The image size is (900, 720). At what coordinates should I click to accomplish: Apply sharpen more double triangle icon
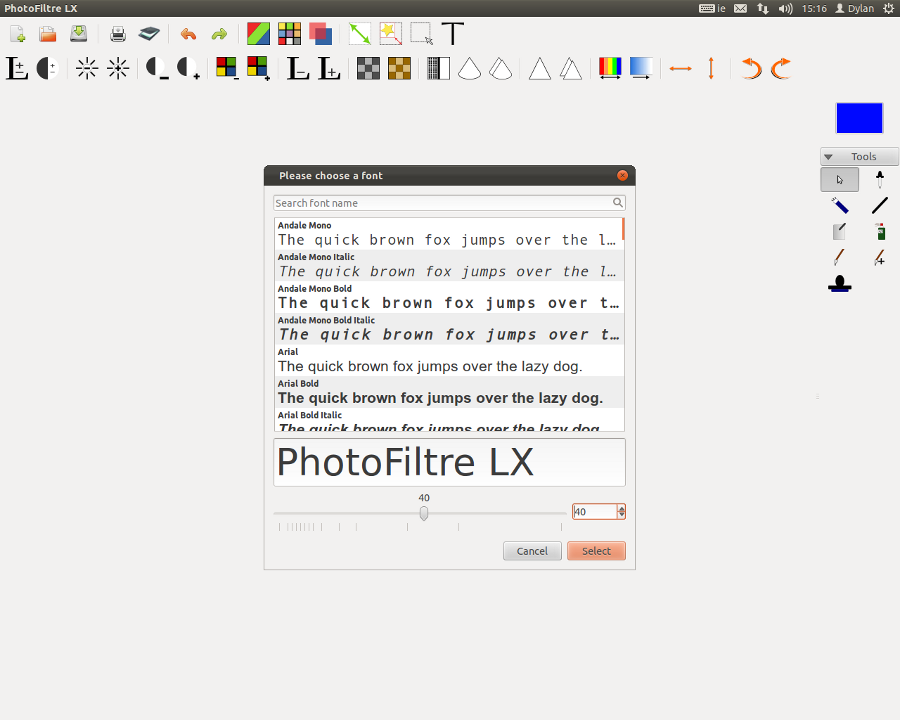click(571, 68)
